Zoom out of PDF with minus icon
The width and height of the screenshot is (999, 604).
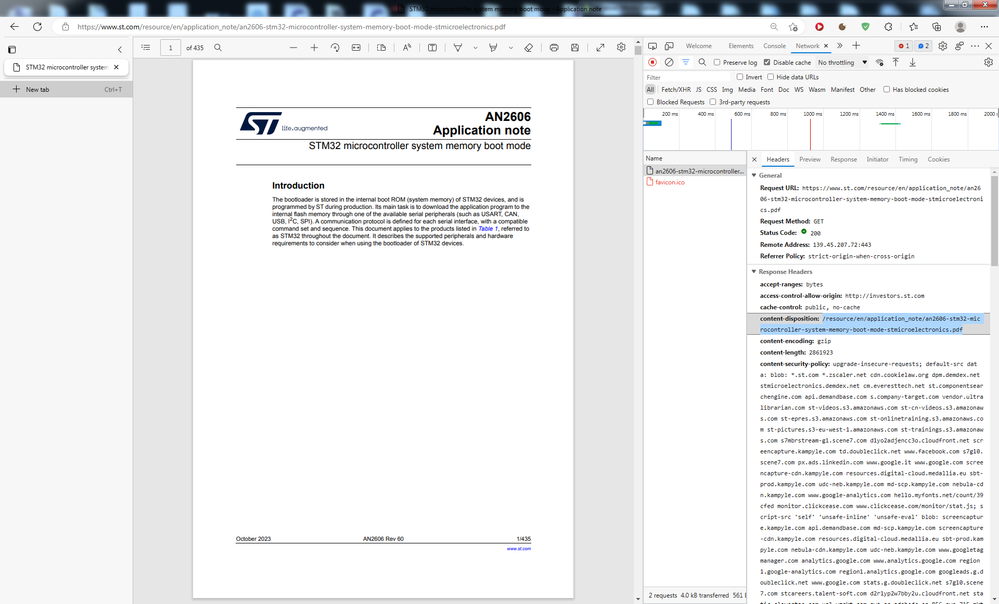click(293, 47)
